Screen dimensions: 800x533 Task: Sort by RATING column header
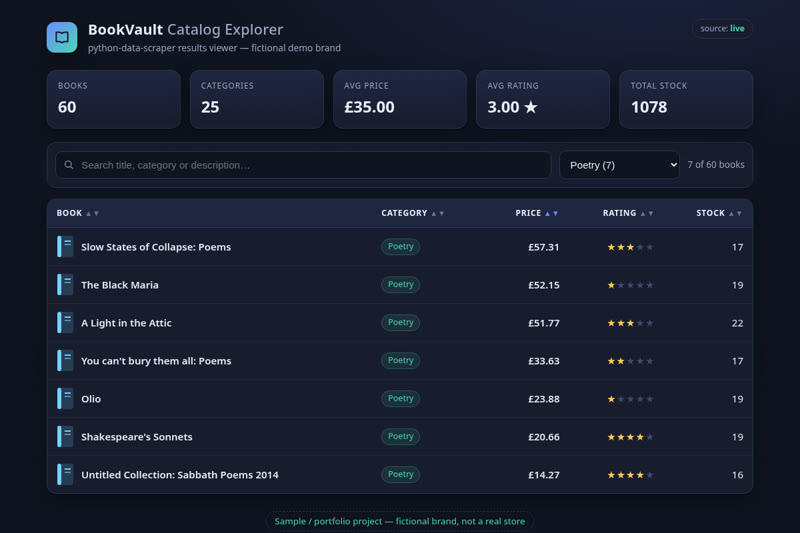tap(628, 213)
